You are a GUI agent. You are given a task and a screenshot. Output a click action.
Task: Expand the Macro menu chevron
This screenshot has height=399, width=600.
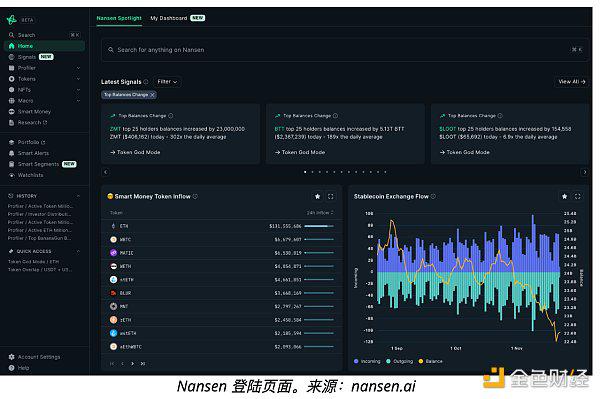click(78, 101)
